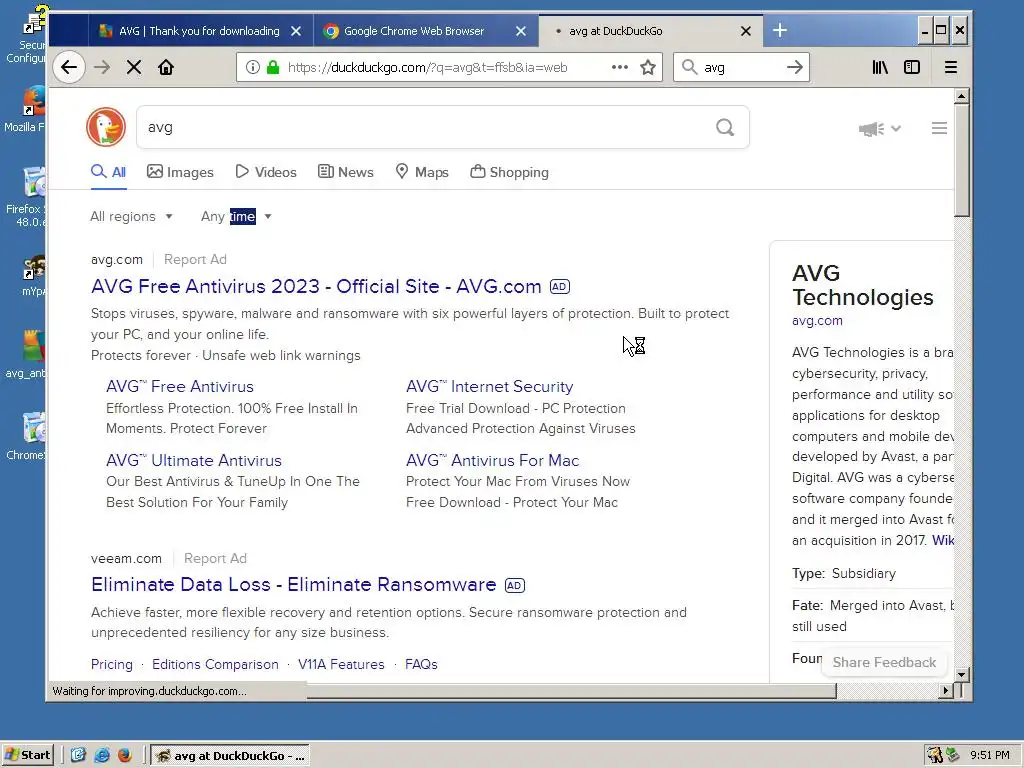The width and height of the screenshot is (1024, 768).
Task: Switch to Google Chrome Web Browser tab
Action: point(413,31)
